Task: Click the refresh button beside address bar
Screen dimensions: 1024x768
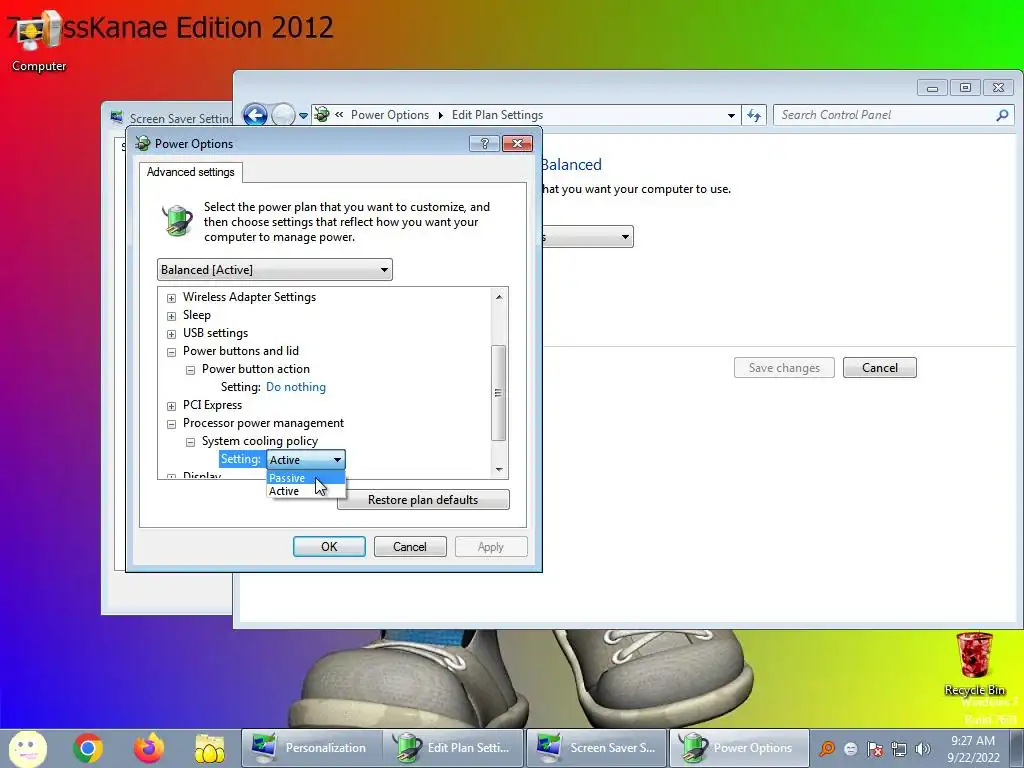Action: click(x=754, y=116)
